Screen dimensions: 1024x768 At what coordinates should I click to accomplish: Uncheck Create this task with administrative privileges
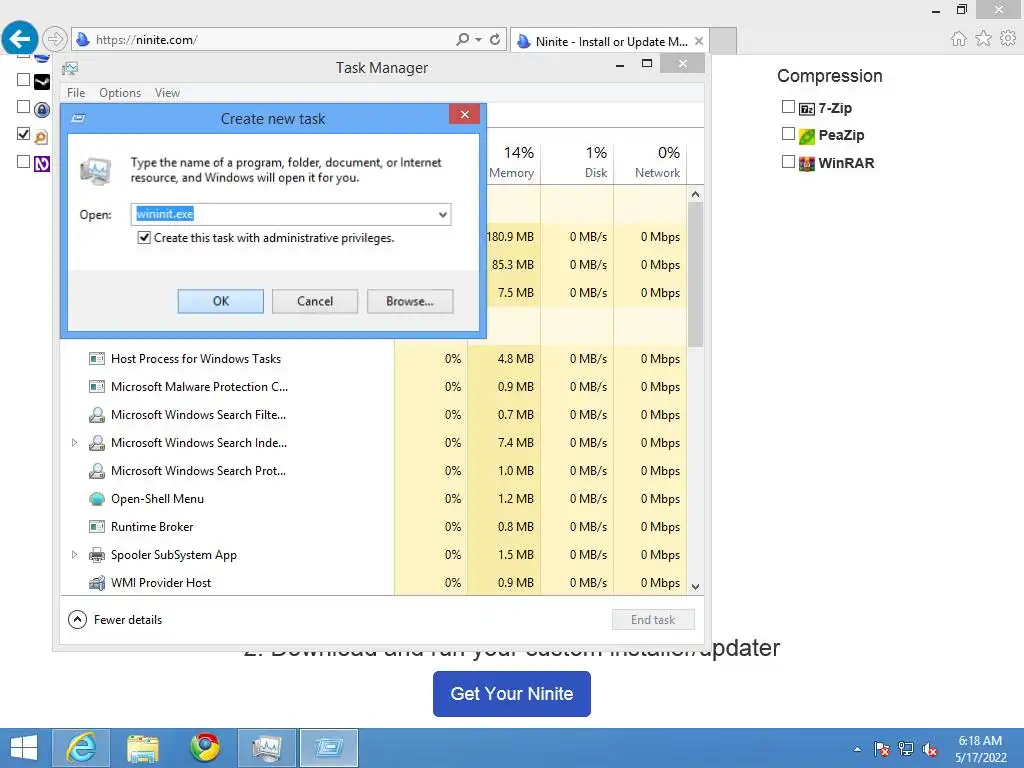[144, 238]
